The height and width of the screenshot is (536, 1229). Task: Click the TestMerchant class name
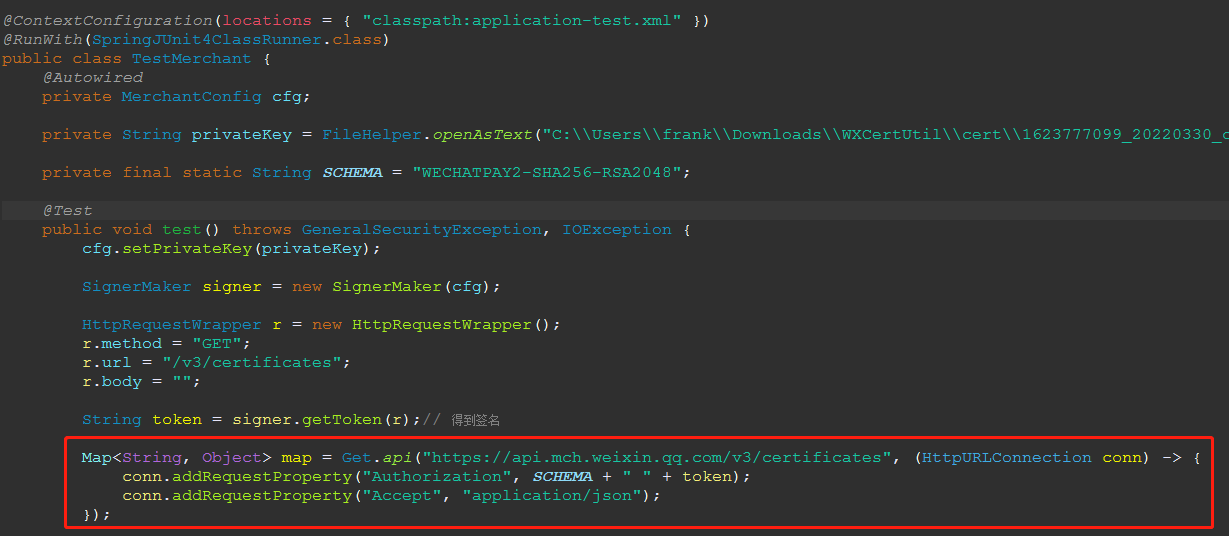(192, 59)
